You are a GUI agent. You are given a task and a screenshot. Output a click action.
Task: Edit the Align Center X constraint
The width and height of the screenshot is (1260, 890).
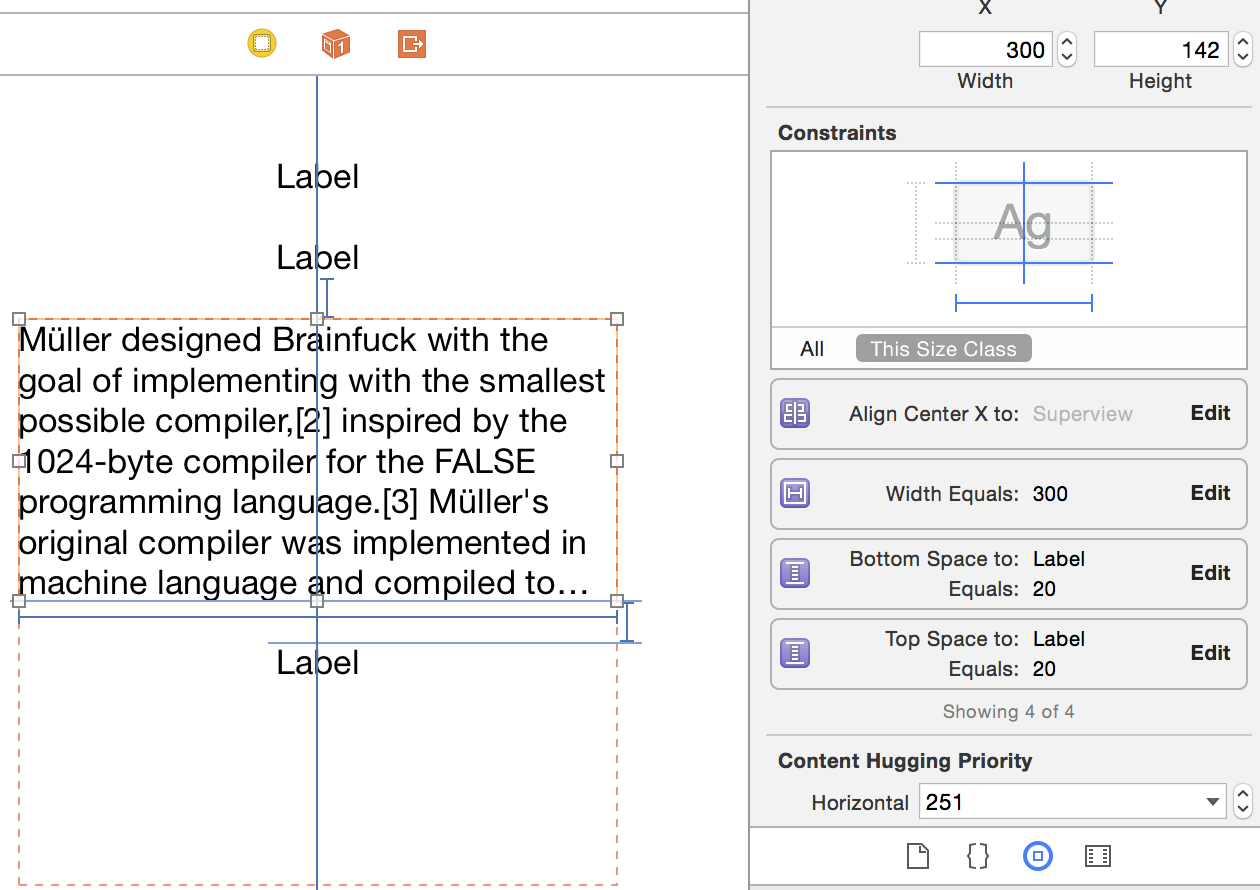[x=1210, y=413]
